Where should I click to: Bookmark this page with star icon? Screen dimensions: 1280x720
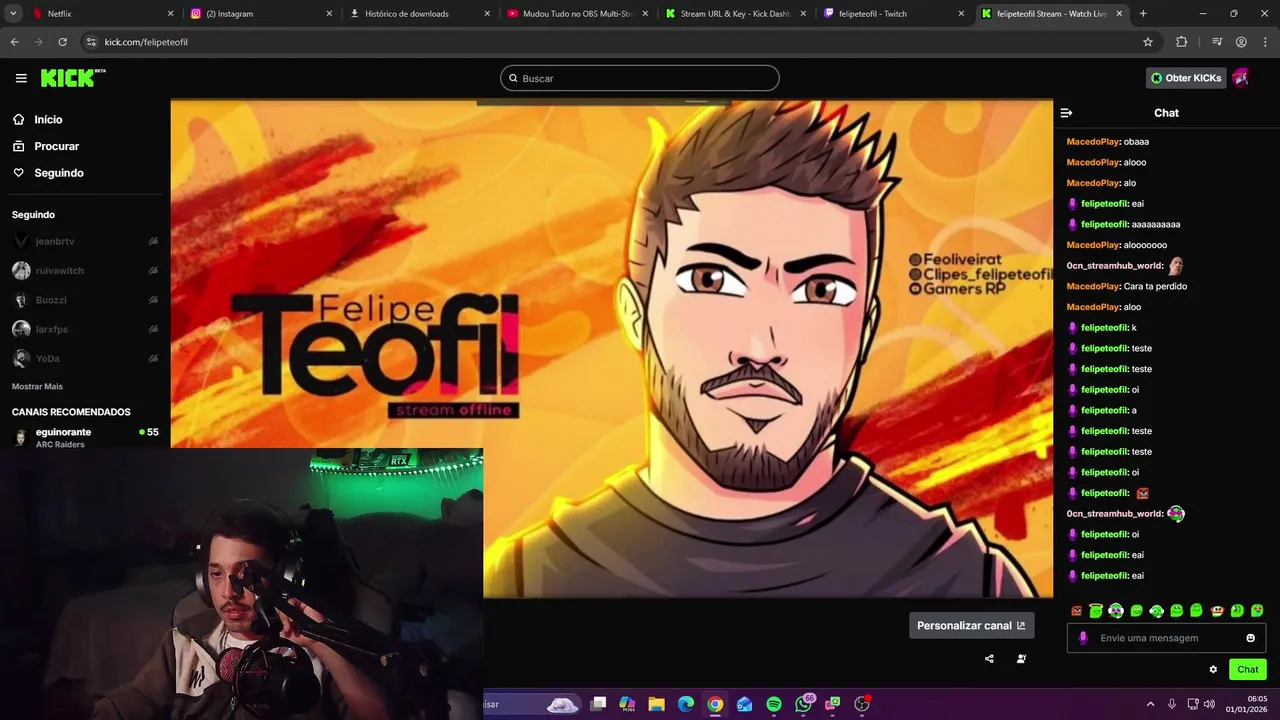1148,42
